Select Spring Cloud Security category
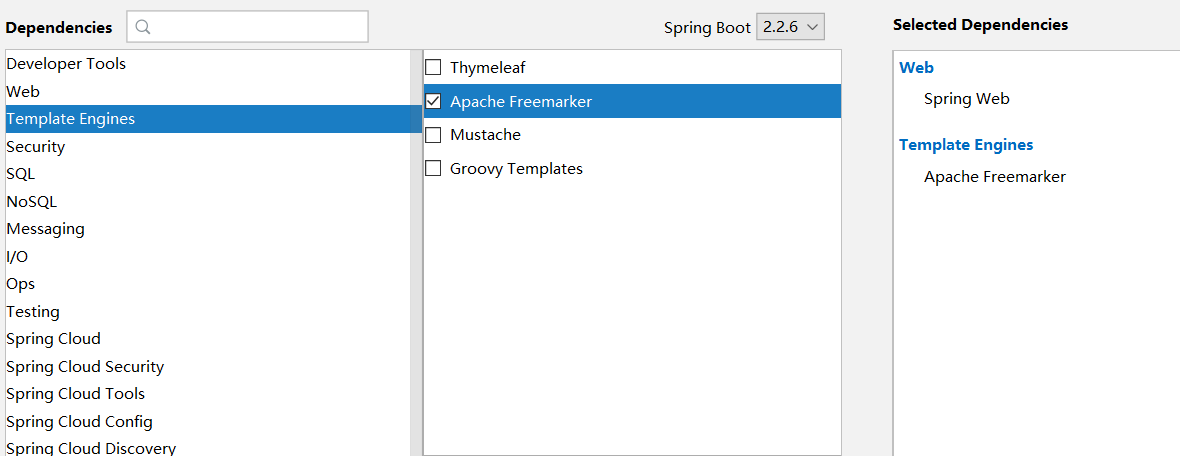This screenshot has height=456, width=1180. pos(85,367)
